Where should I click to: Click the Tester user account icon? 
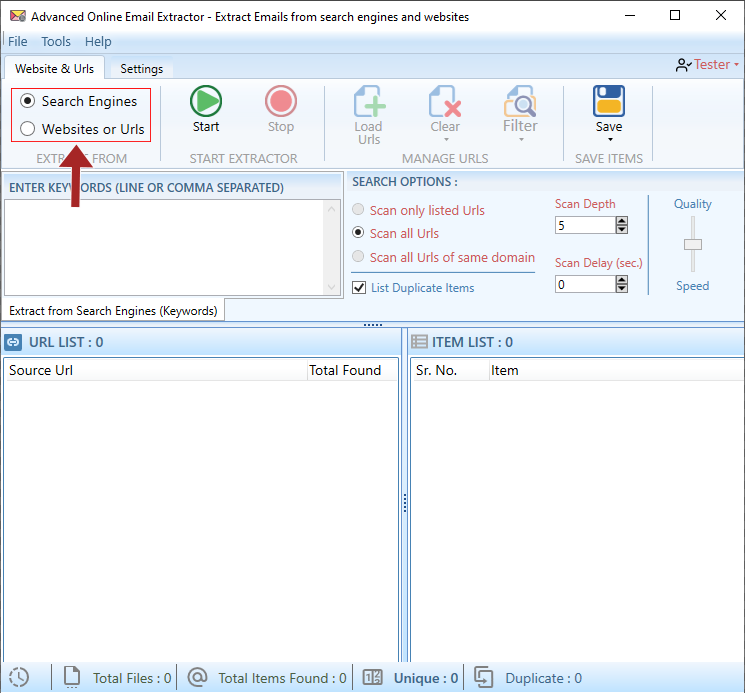683,65
